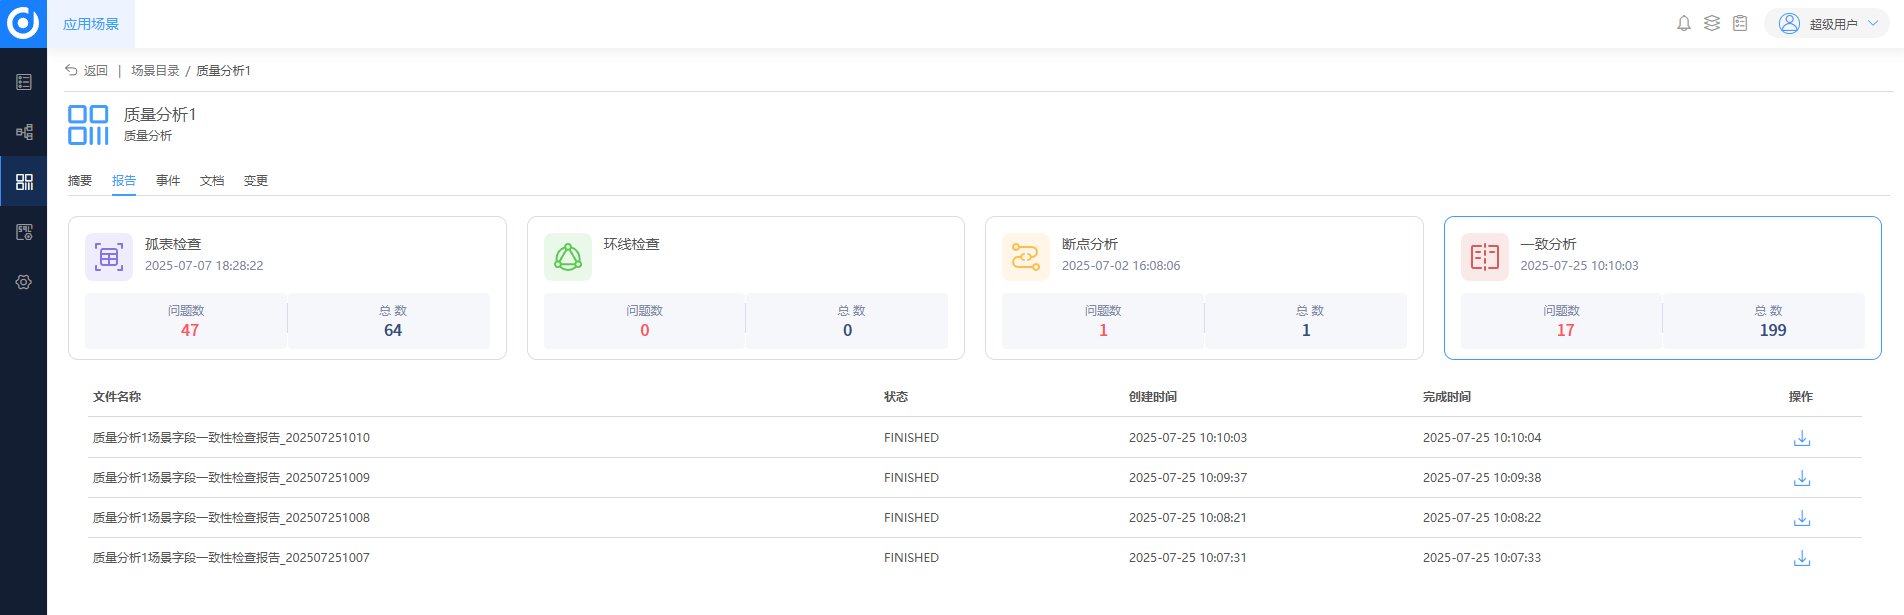
Task: Open the list view icon in the left sidebar
Action: [x=24, y=82]
